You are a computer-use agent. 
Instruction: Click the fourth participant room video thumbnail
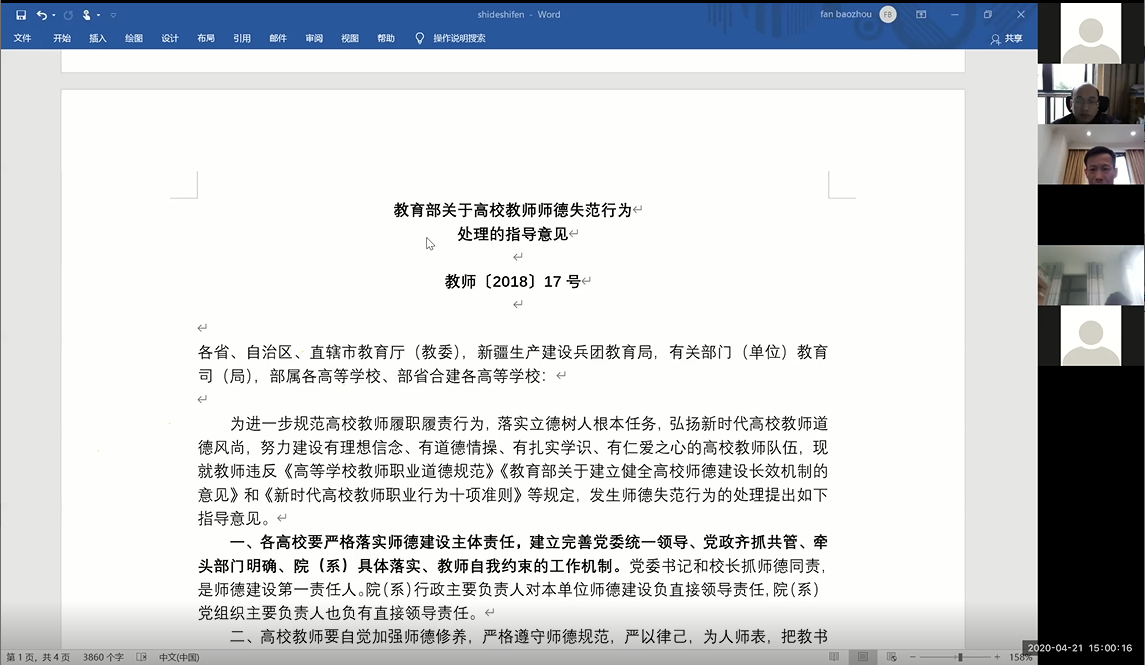pos(1091,275)
